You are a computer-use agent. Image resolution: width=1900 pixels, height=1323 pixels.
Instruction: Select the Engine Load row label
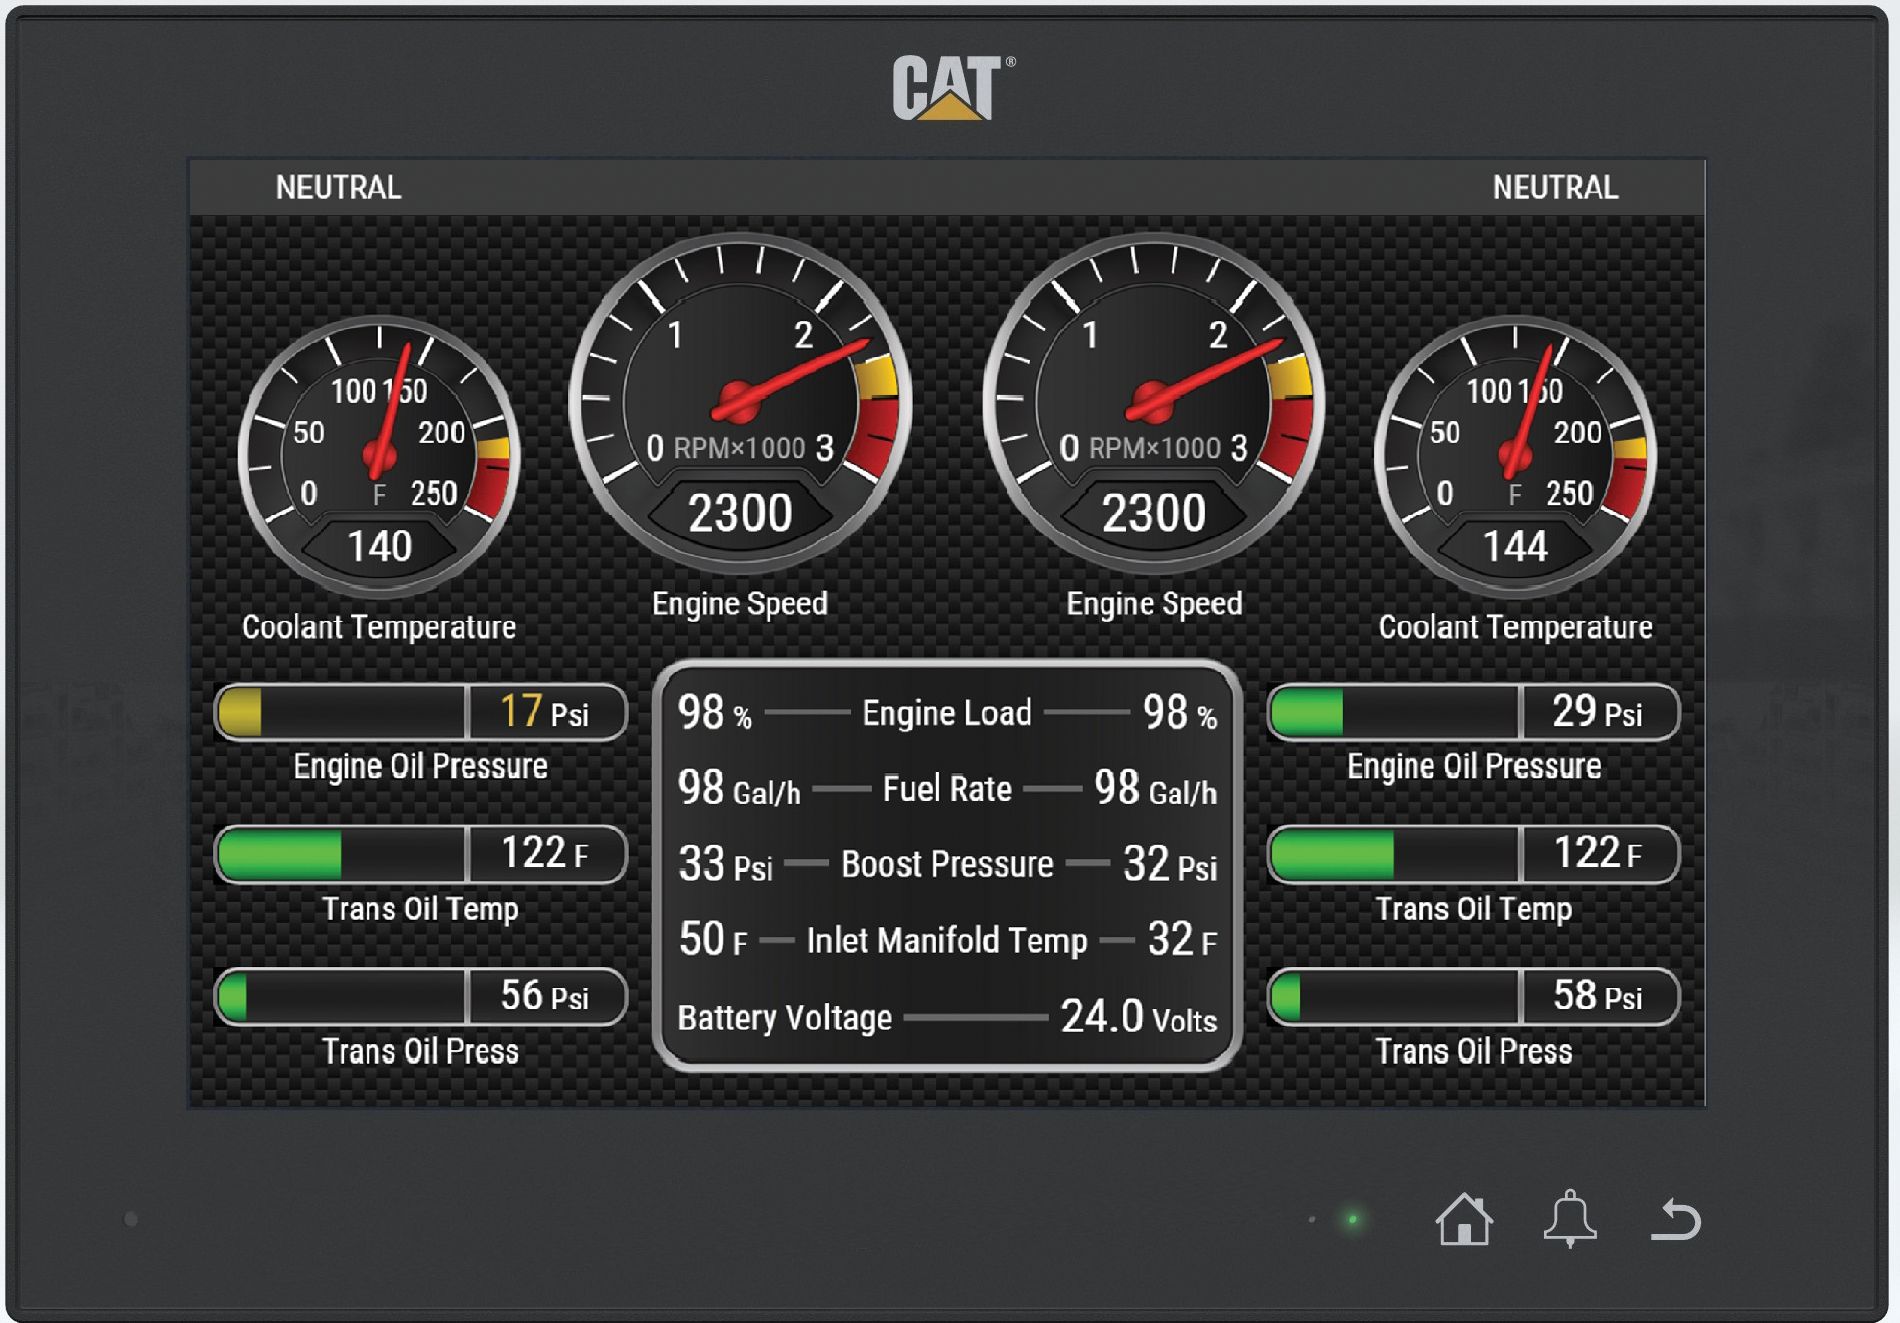click(946, 713)
